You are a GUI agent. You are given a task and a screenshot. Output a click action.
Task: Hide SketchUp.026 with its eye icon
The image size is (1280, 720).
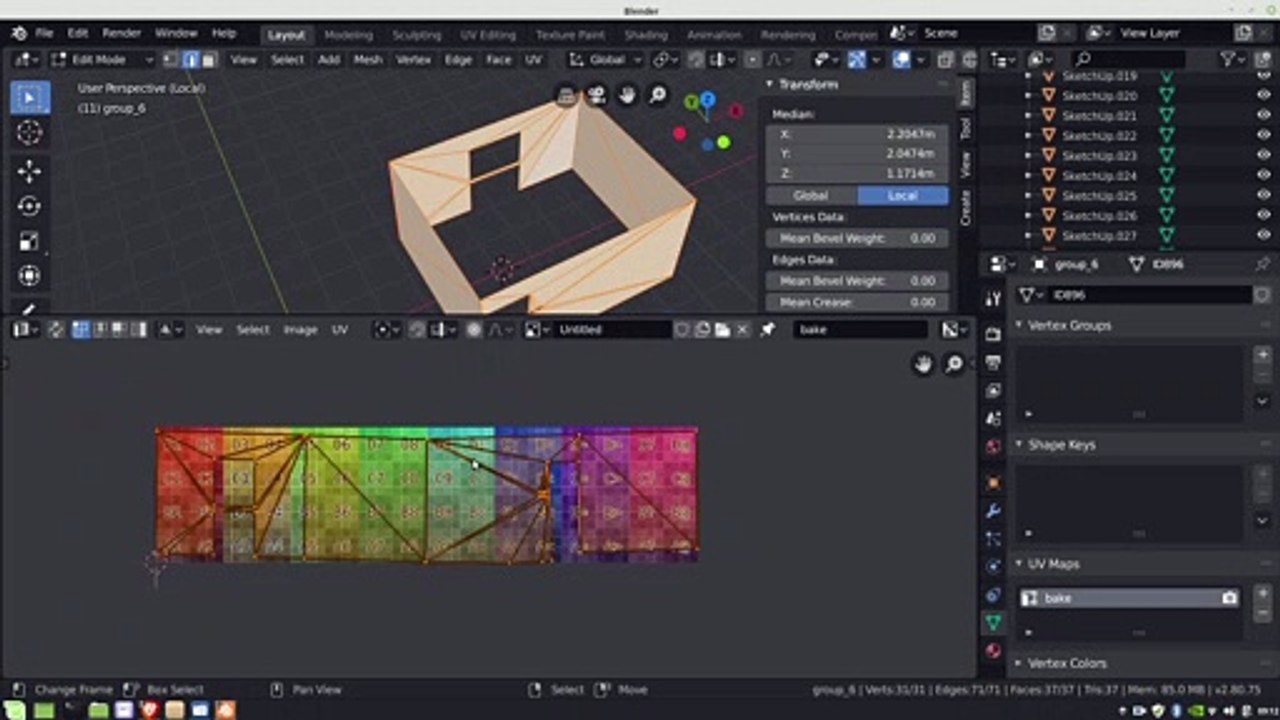[1265, 216]
